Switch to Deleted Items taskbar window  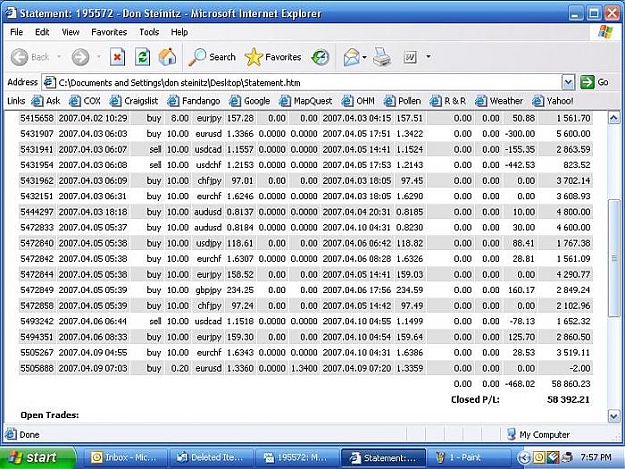pos(211,457)
